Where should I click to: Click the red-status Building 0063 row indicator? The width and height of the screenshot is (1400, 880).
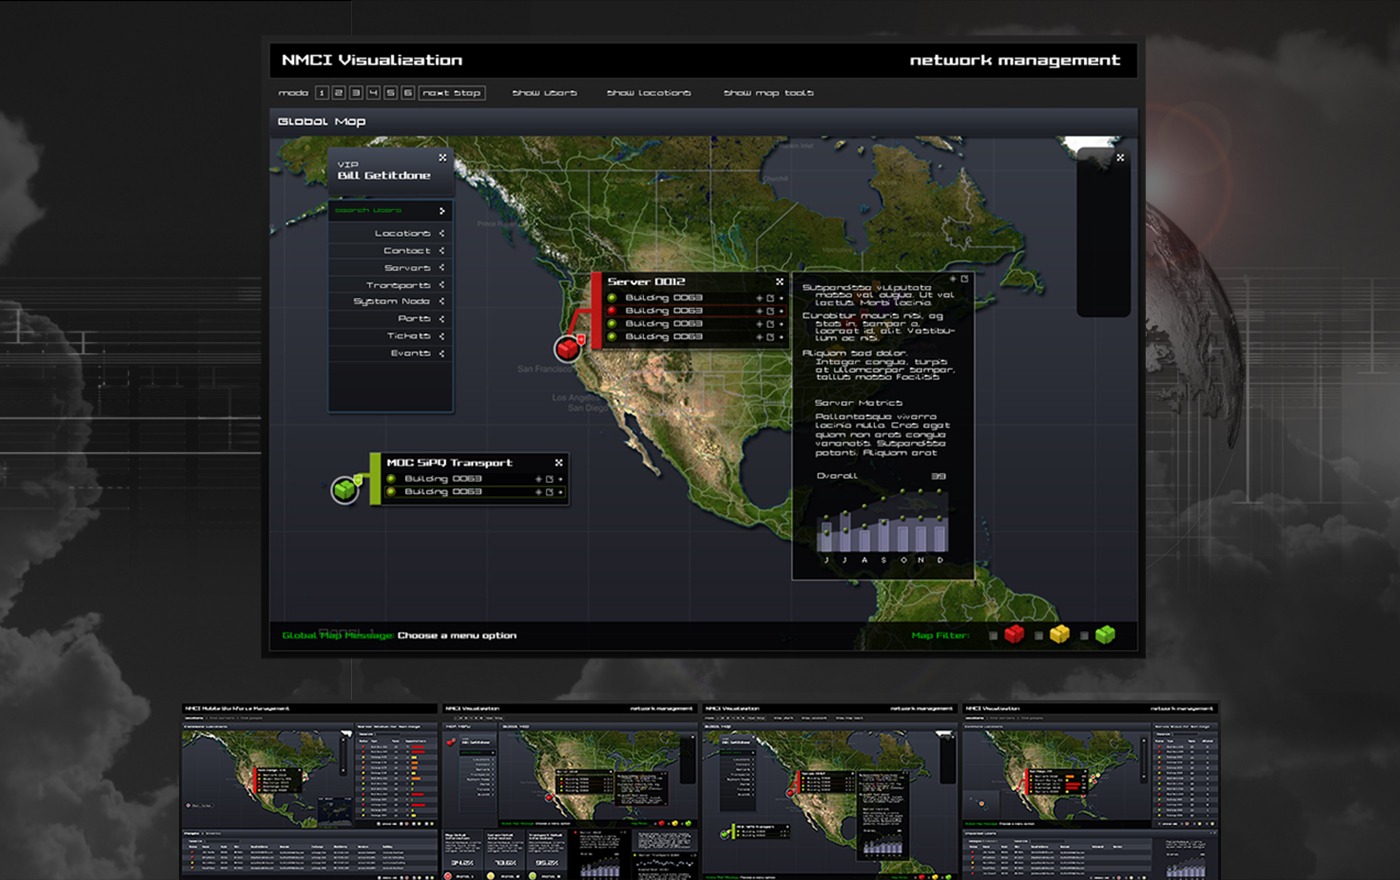[x=612, y=311]
